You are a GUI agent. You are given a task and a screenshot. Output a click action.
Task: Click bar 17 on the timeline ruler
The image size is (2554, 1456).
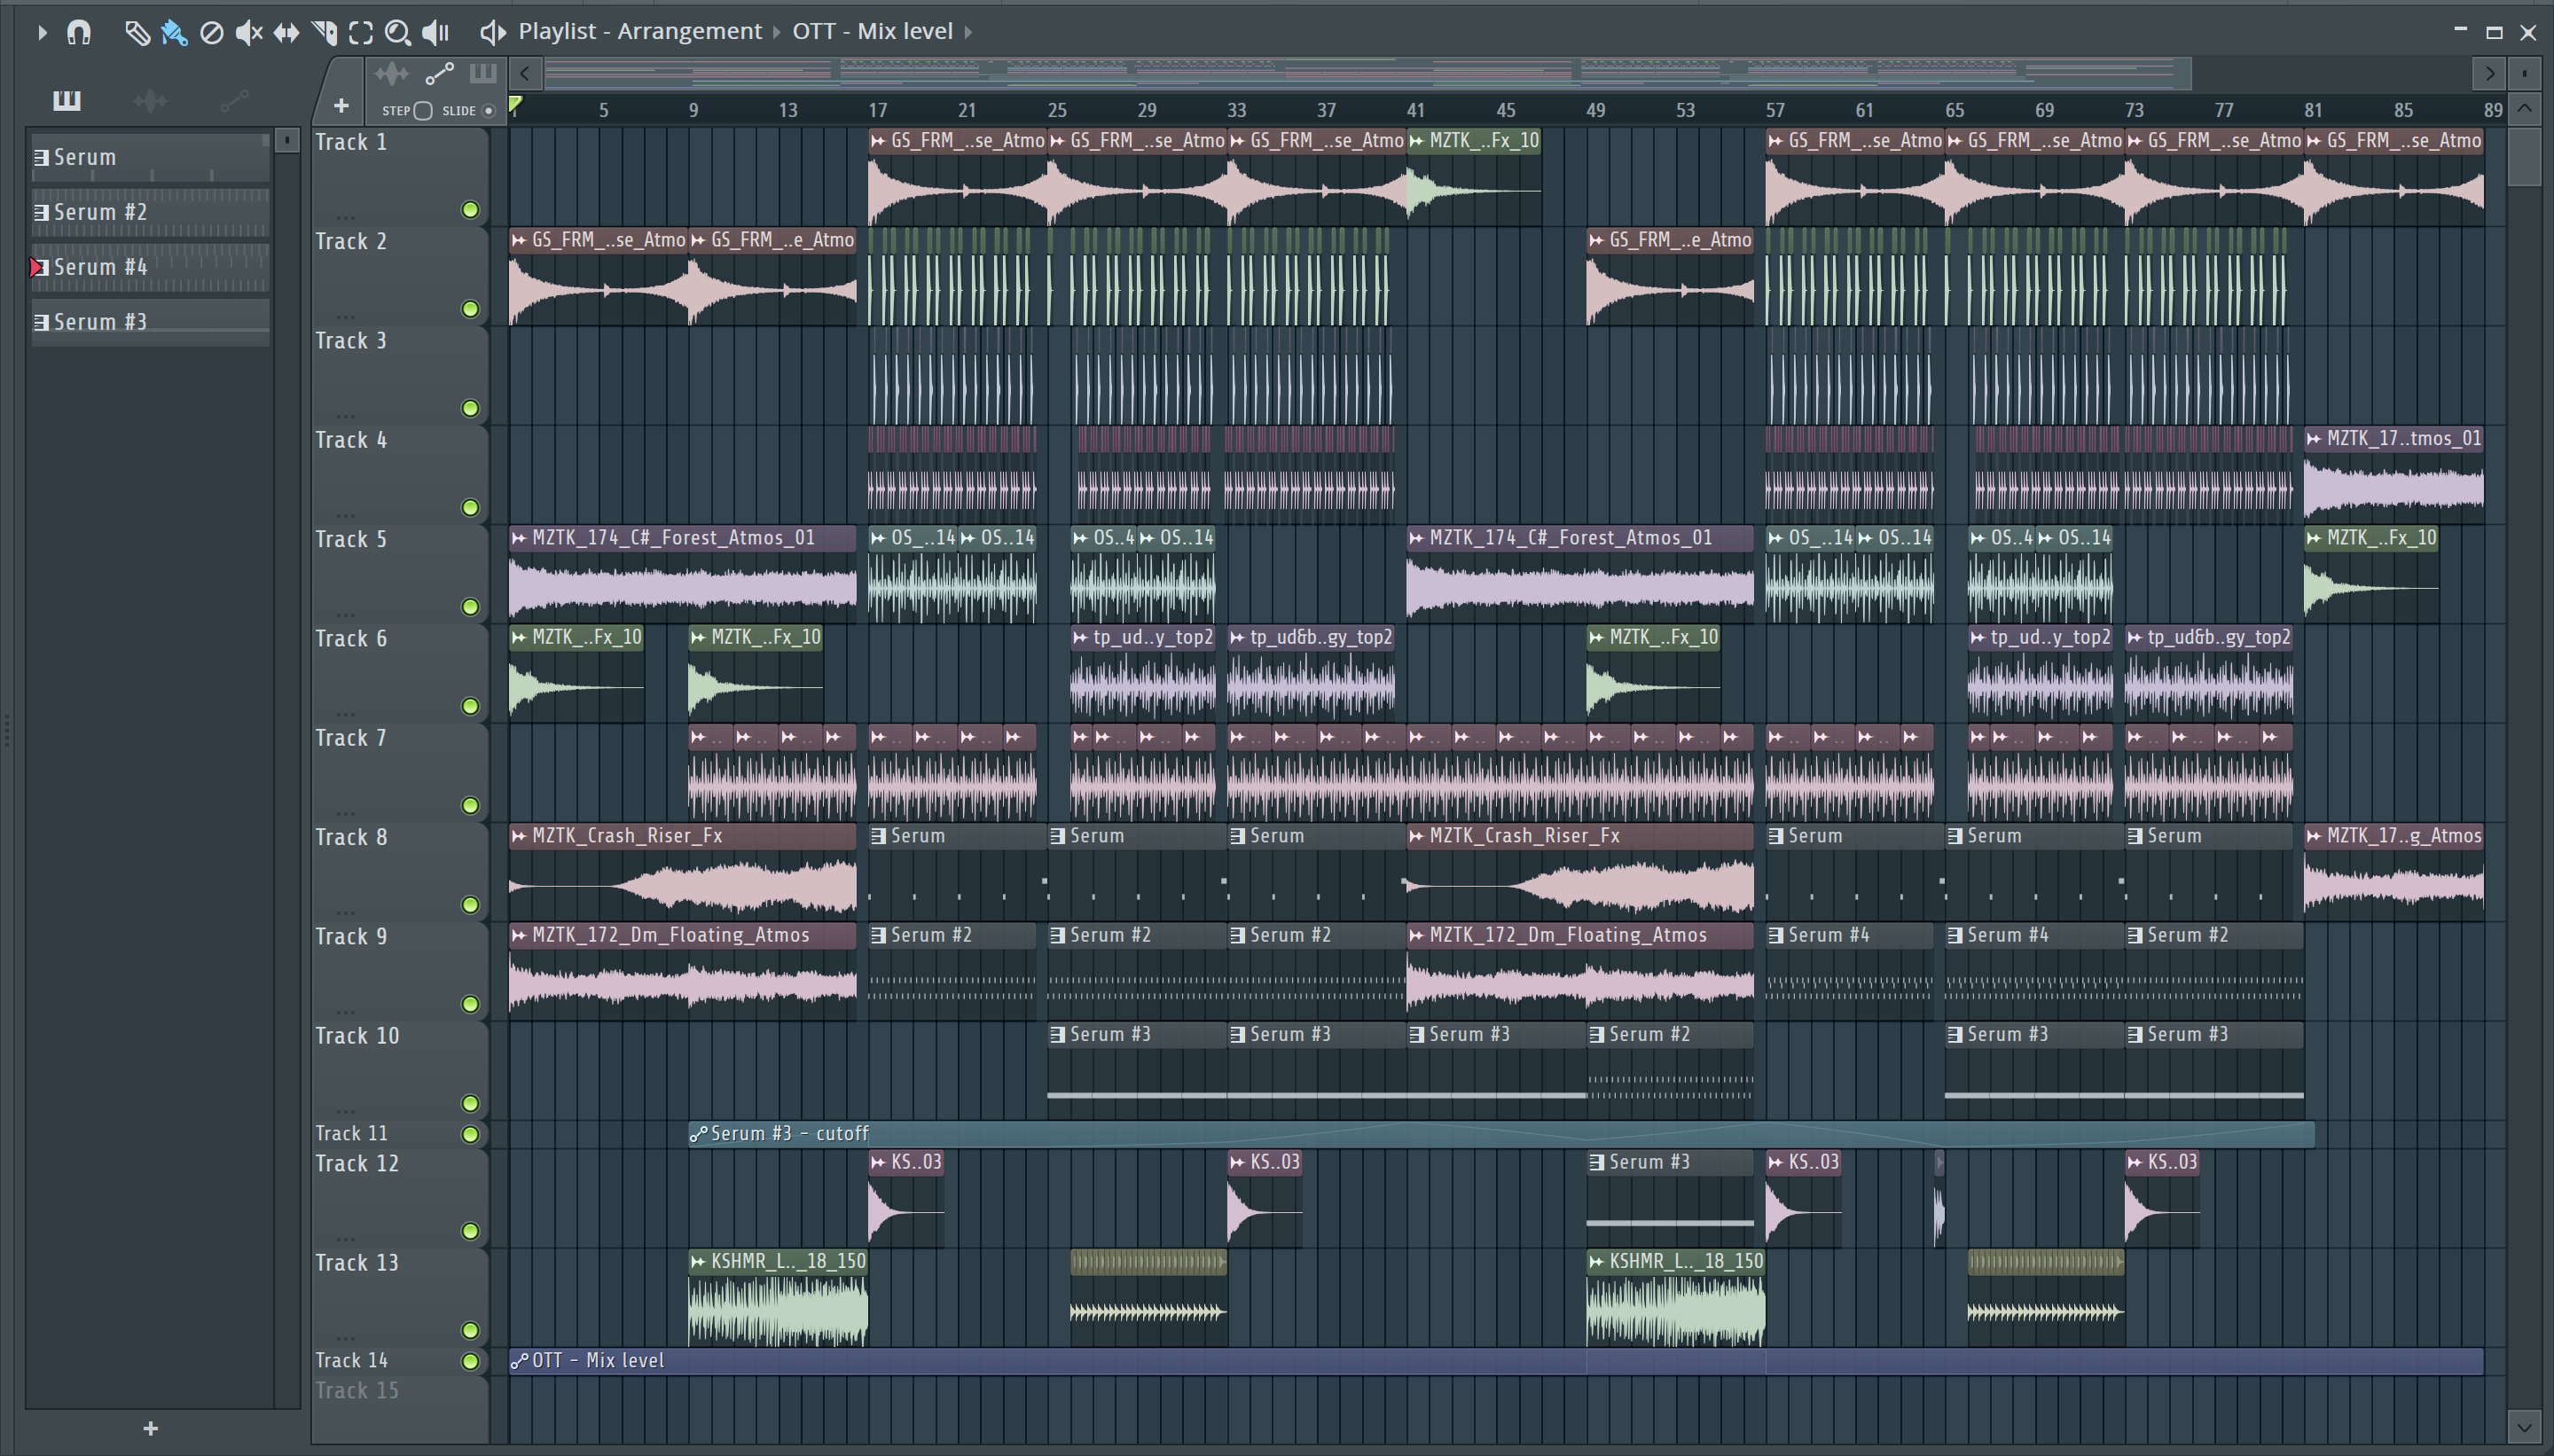click(877, 110)
